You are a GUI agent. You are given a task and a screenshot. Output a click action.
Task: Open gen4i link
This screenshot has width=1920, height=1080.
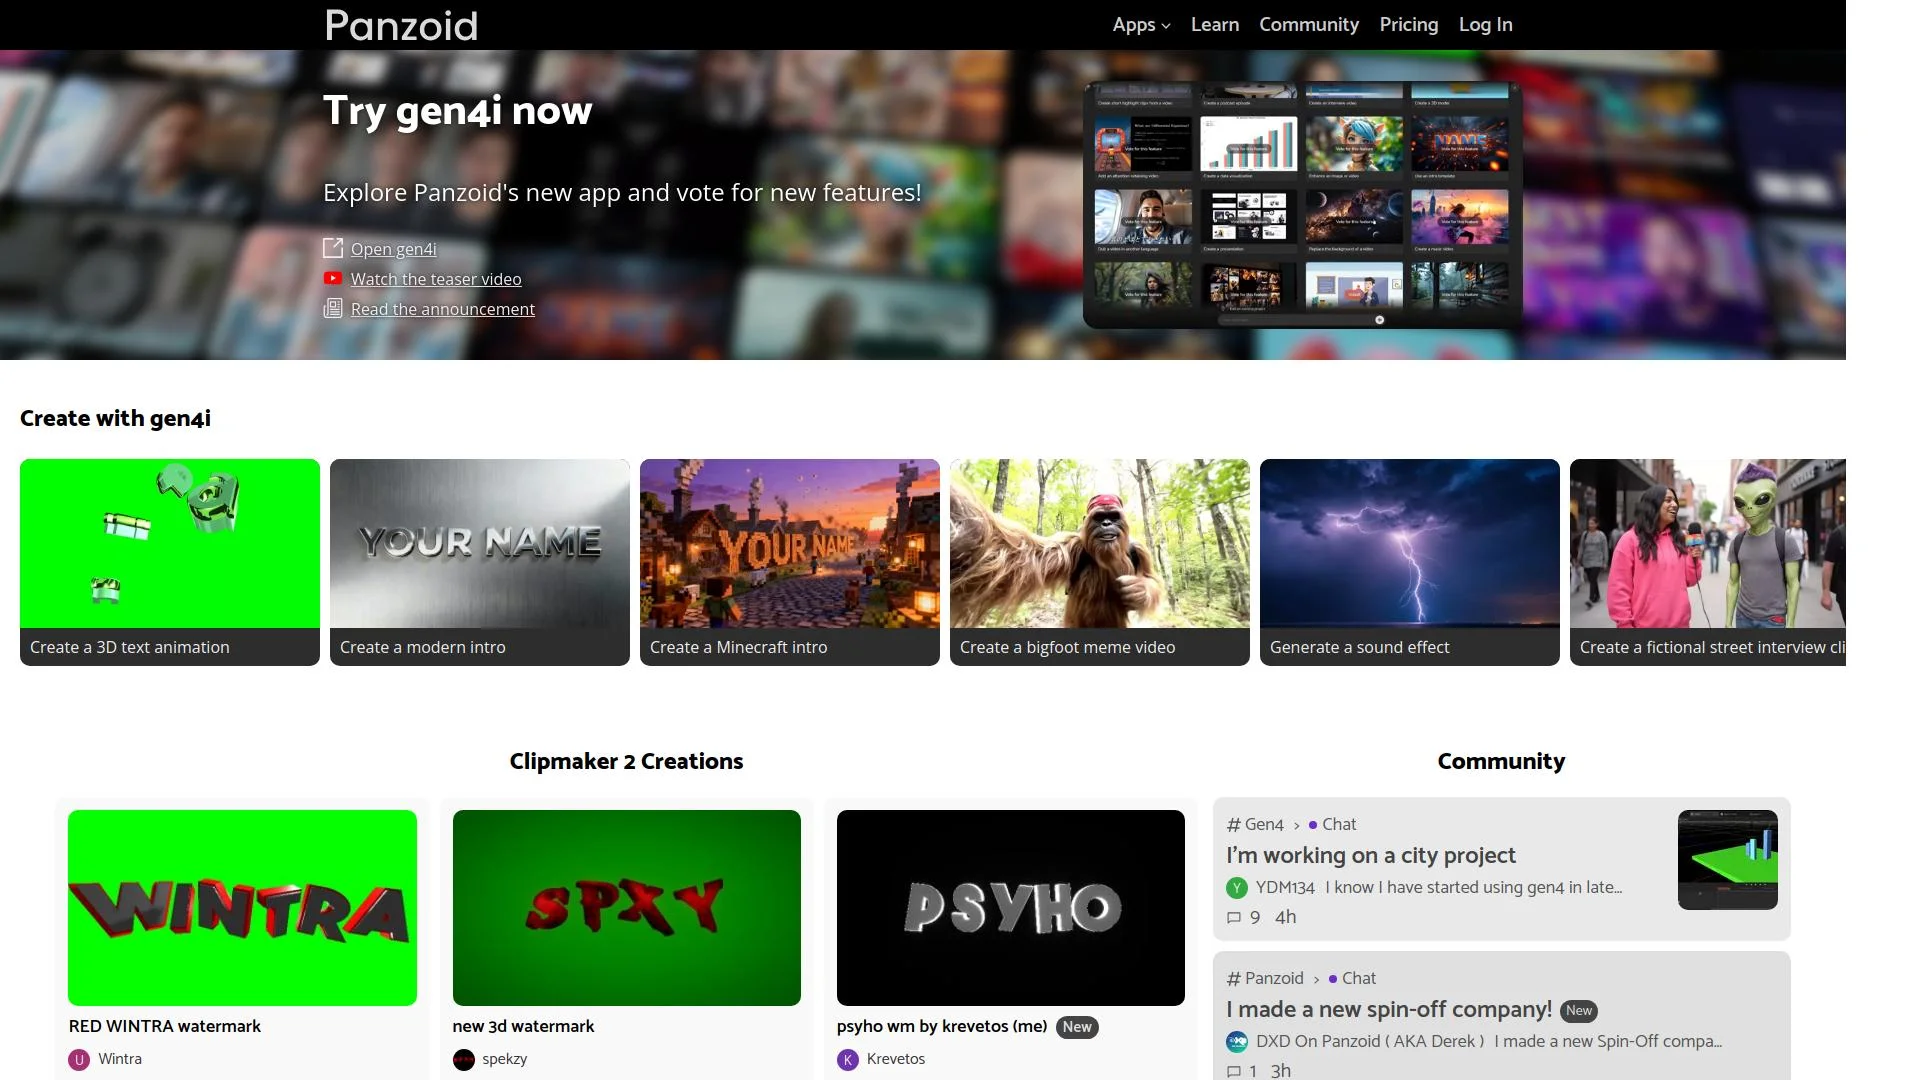(393, 249)
